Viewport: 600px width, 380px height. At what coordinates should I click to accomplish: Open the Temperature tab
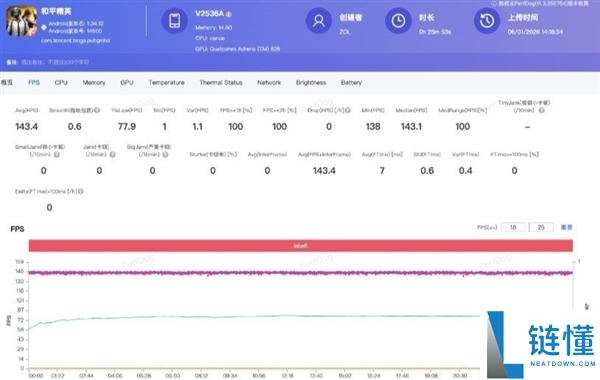coord(166,82)
